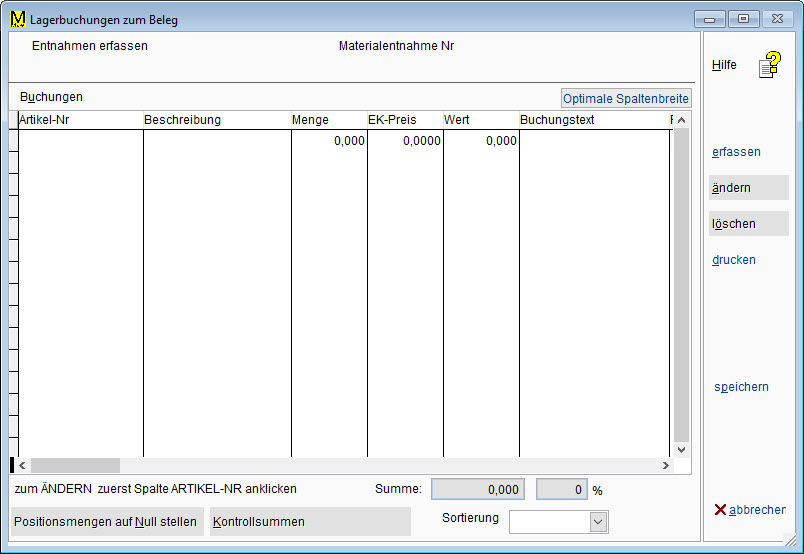Click Positionsmengen auf Null stellen
Screen dimensions: 804x554
pyautogui.click(x=106, y=522)
